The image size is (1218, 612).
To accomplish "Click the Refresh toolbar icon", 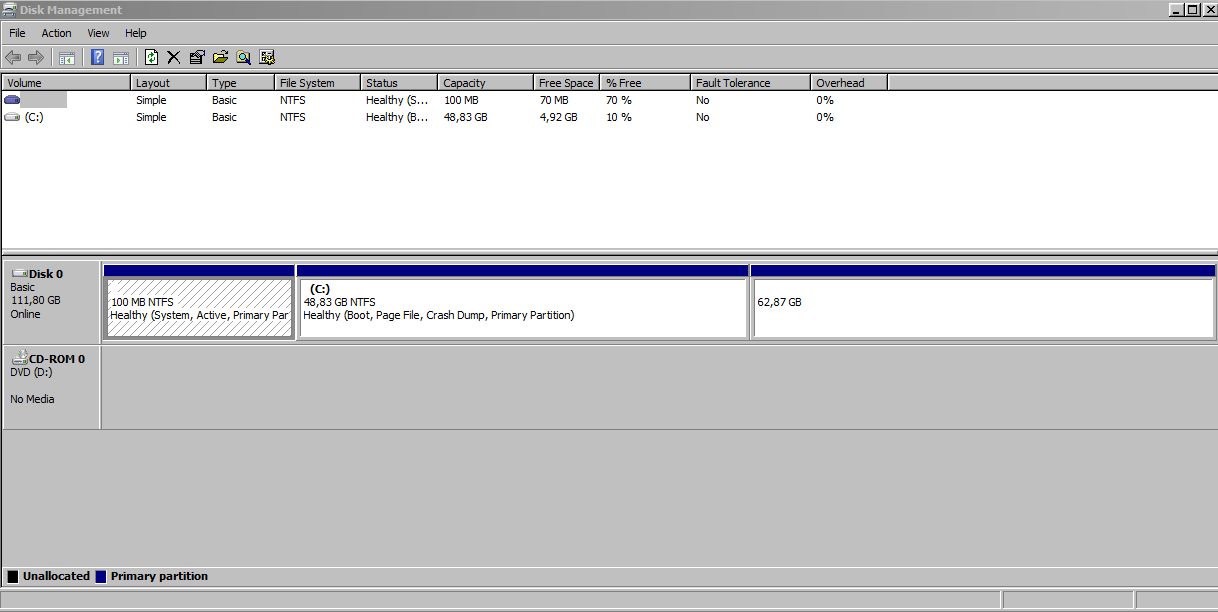I will [152, 57].
